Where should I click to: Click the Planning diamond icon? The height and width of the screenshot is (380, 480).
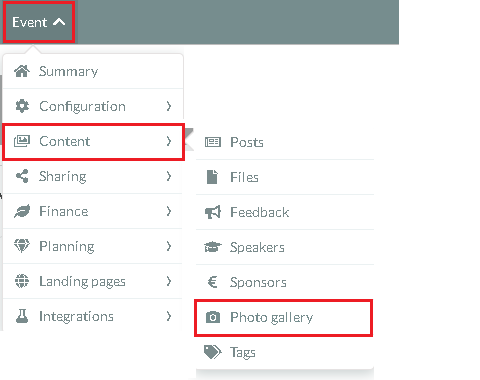coord(22,246)
